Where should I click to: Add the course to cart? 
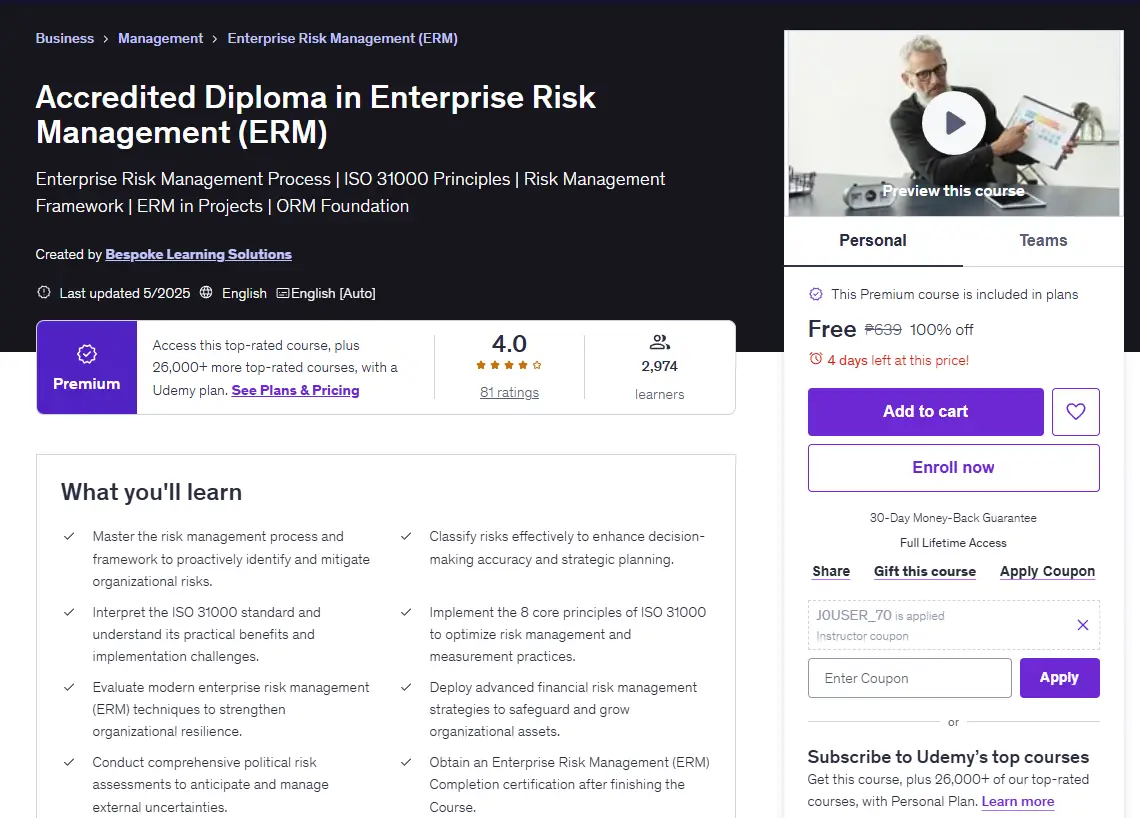click(x=926, y=412)
